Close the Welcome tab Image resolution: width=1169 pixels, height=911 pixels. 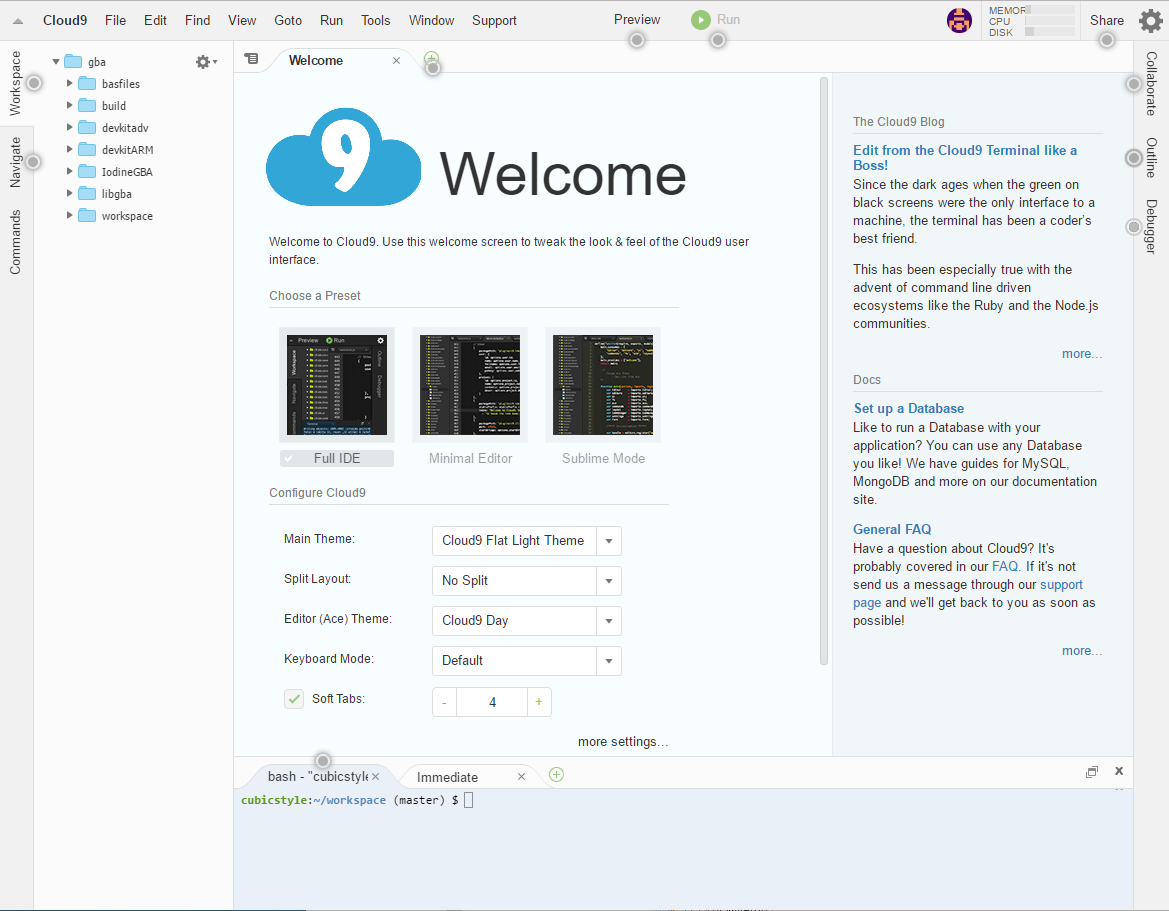[x=397, y=60]
